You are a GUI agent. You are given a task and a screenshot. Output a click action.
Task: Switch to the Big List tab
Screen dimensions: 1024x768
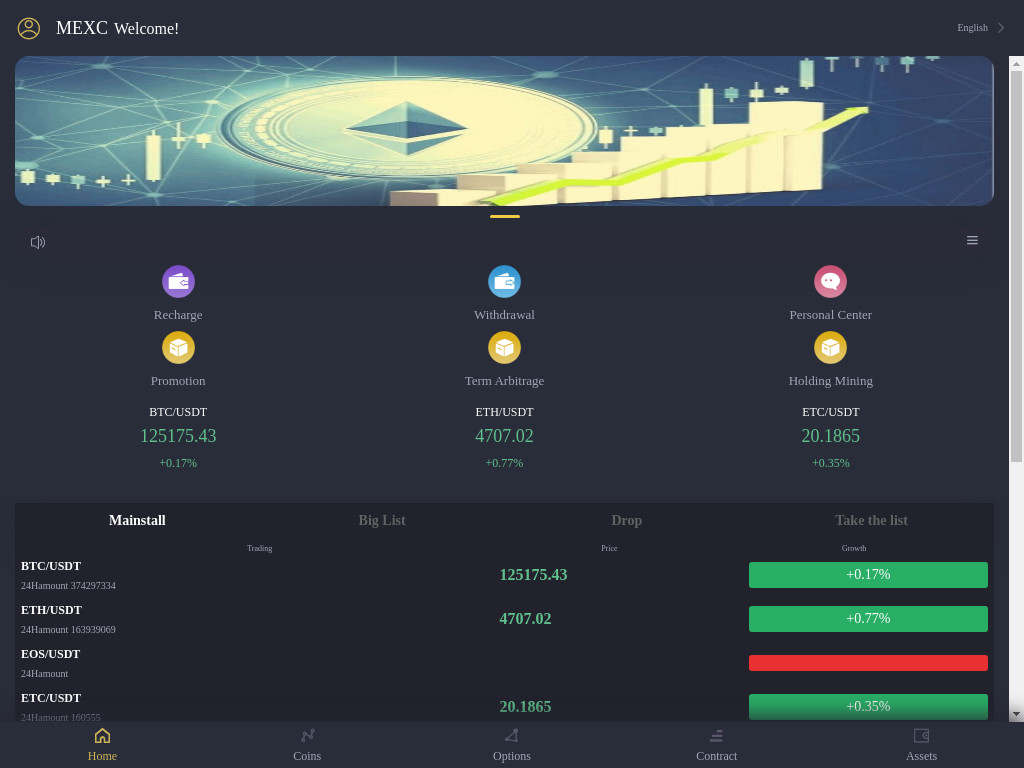coord(382,520)
